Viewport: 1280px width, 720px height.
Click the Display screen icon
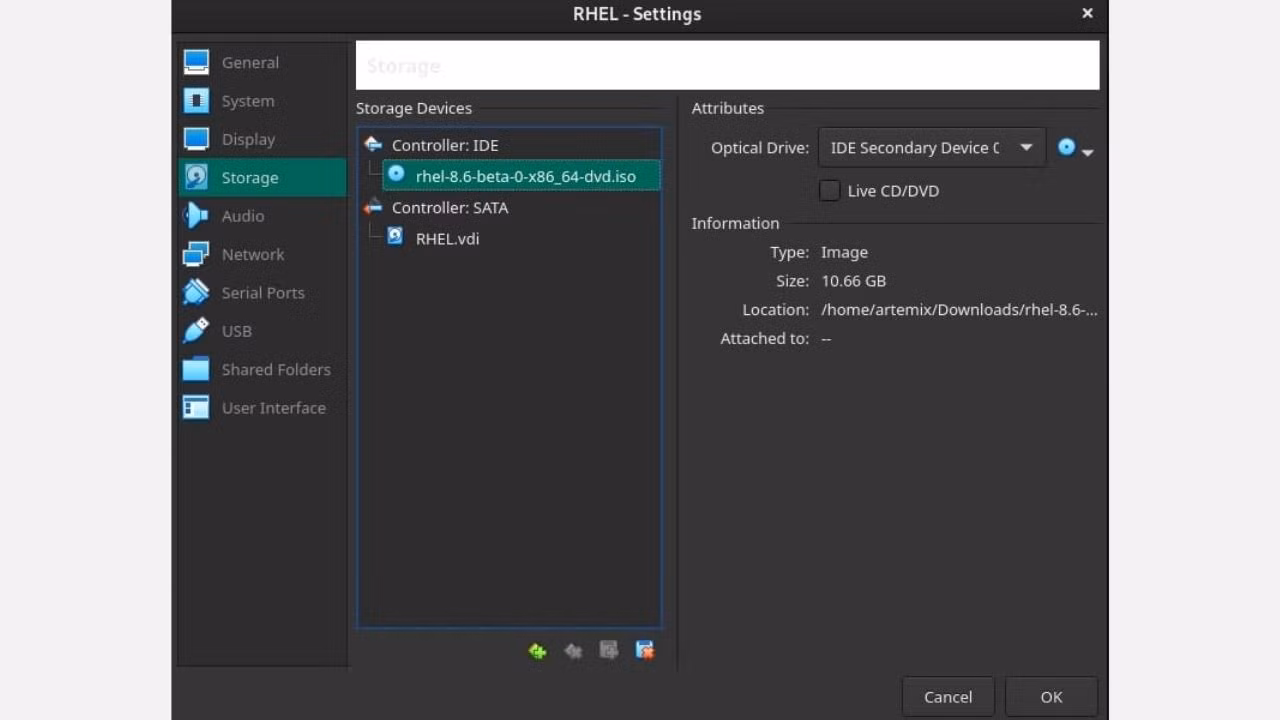click(196, 139)
